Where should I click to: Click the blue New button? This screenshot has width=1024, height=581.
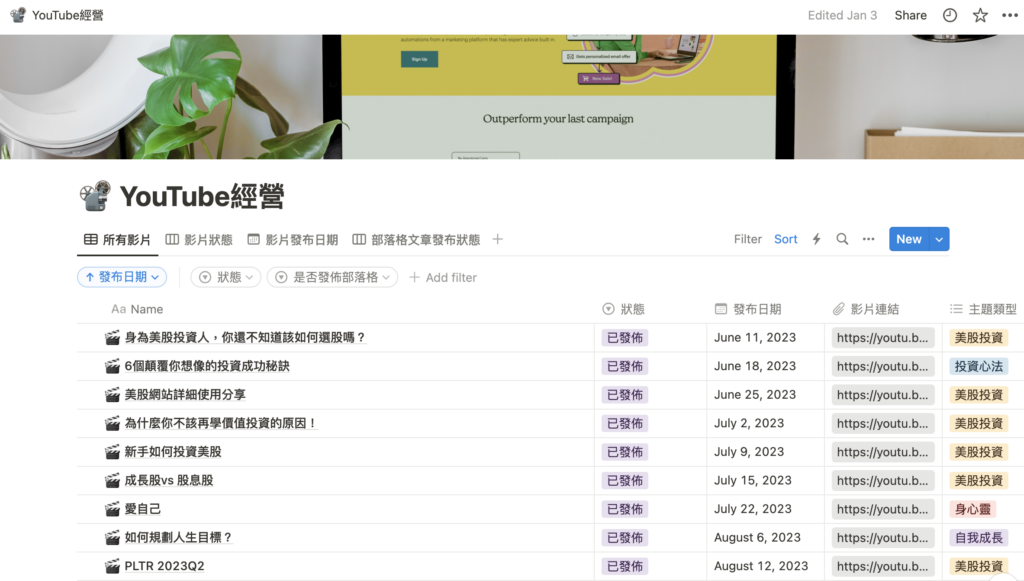tap(908, 239)
